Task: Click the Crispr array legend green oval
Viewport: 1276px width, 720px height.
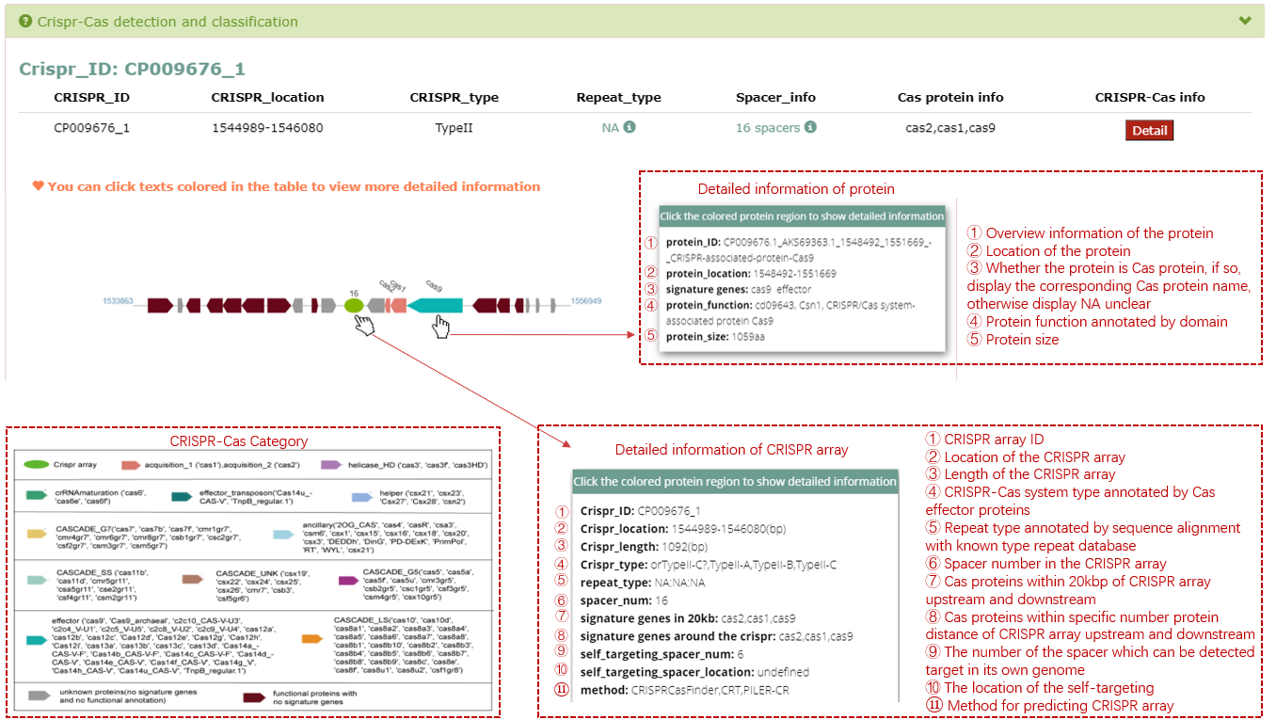Action: [x=36, y=465]
